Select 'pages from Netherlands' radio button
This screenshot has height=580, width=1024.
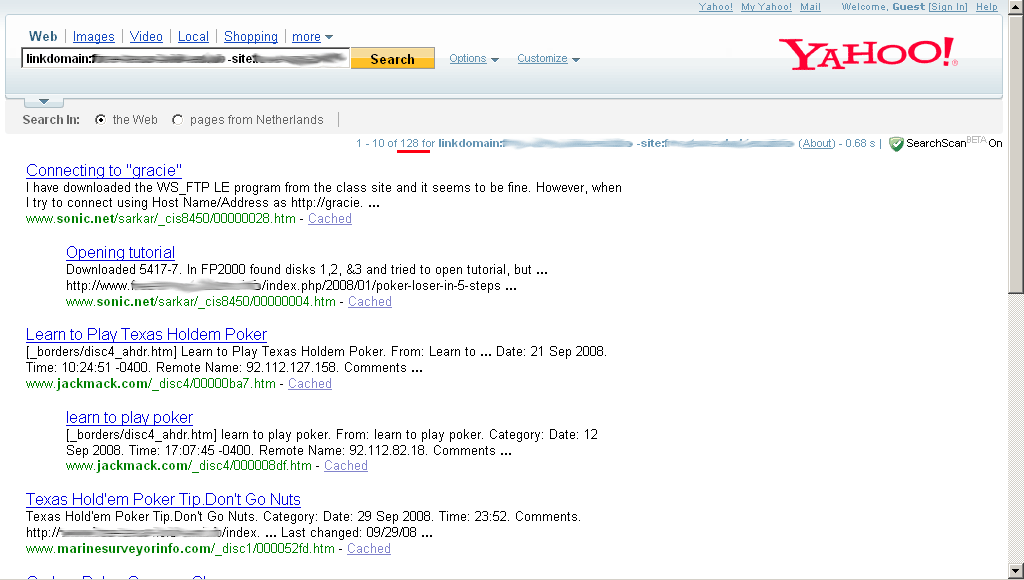tap(177, 120)
